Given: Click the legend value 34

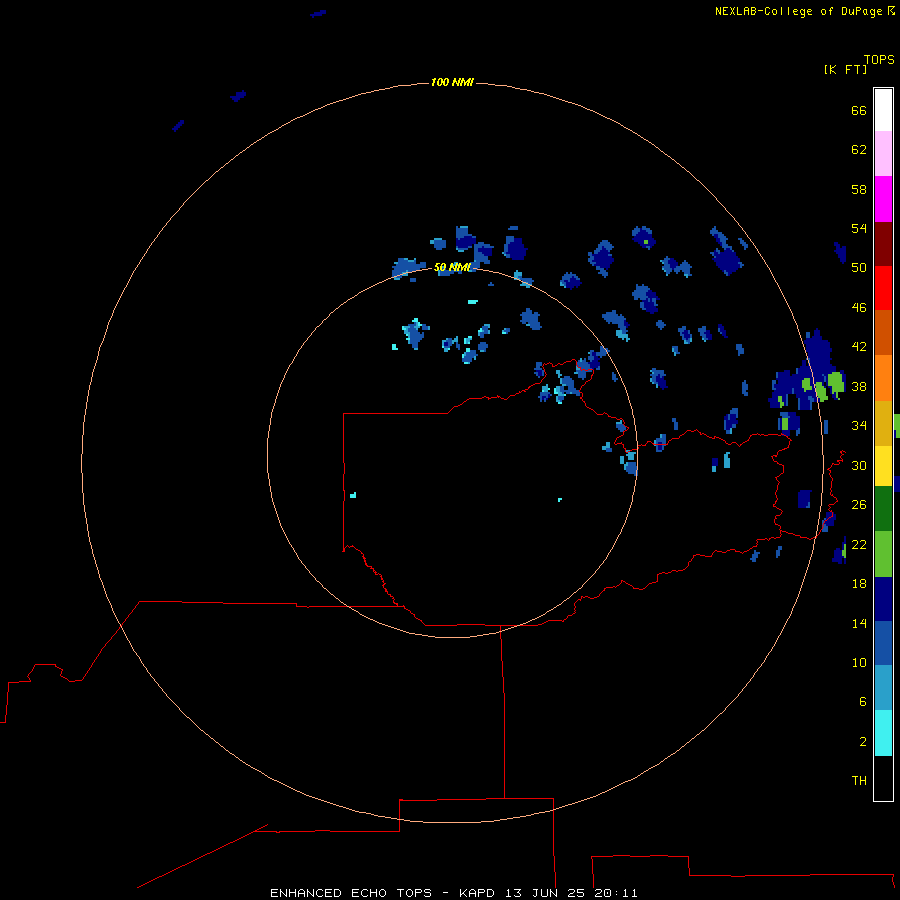Looking at the screenshot, I should [x=859, y=426].
